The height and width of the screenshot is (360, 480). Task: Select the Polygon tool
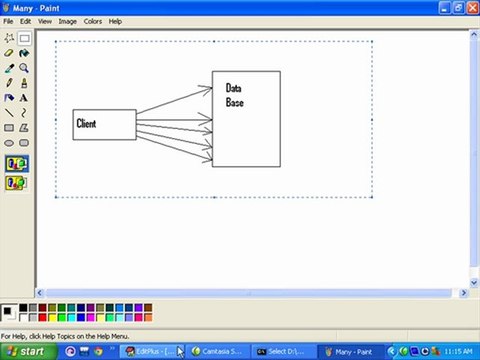(x=24, y=128)
